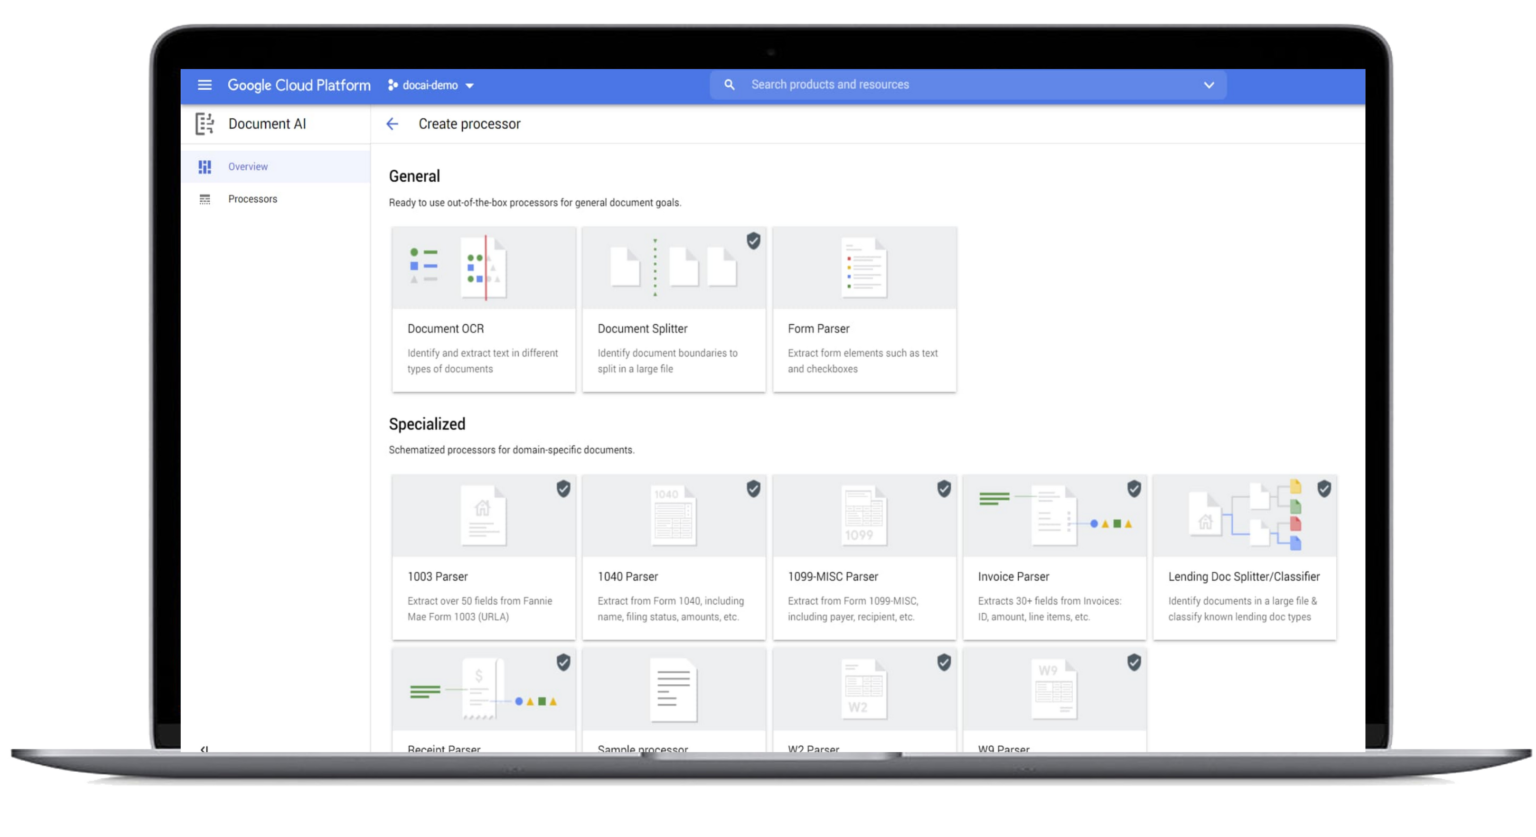Viewport: 1536px width, 837px height.
Task: Click the shield badge on W9 Parser
Action: [1134, 663]
